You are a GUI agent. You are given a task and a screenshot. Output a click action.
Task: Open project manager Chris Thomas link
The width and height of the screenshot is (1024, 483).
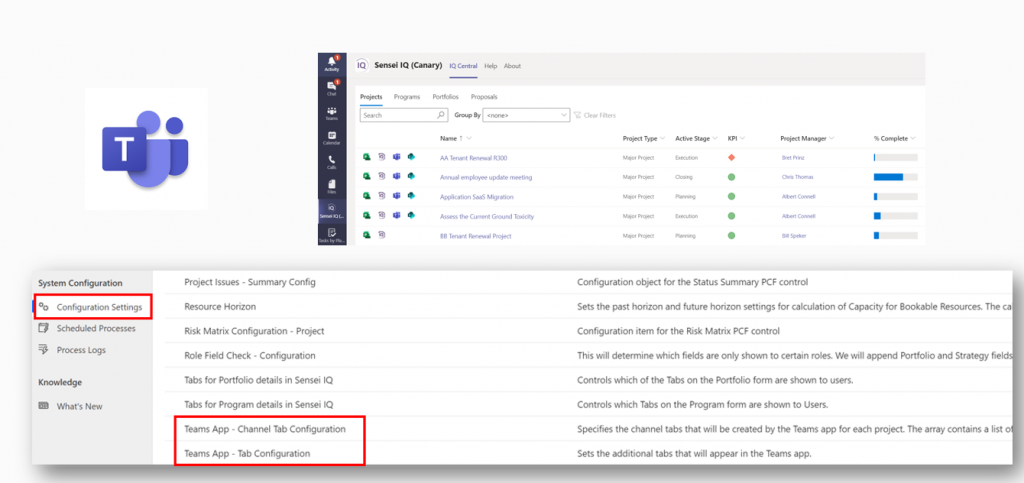[x=795, y=178]
